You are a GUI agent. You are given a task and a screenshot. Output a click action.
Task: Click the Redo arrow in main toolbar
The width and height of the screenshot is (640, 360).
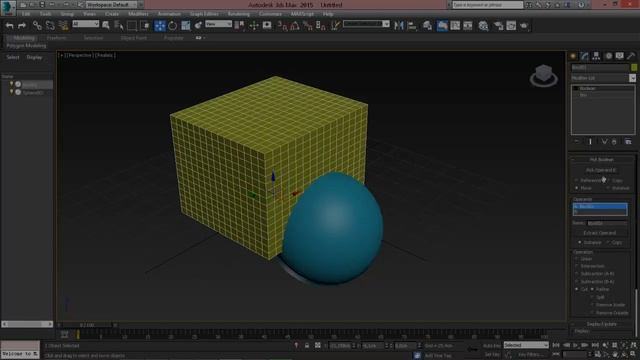click(22, 26)
